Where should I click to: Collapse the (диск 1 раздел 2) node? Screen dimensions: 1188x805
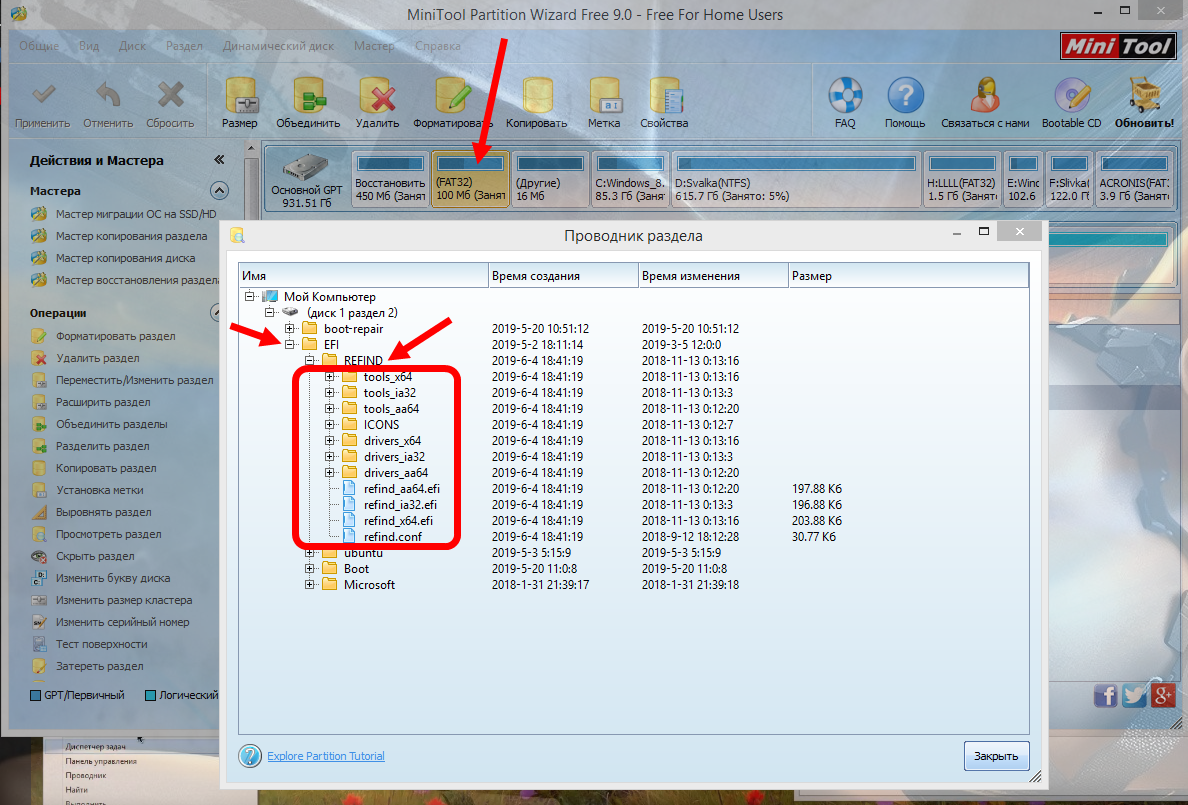pos(269,312)
